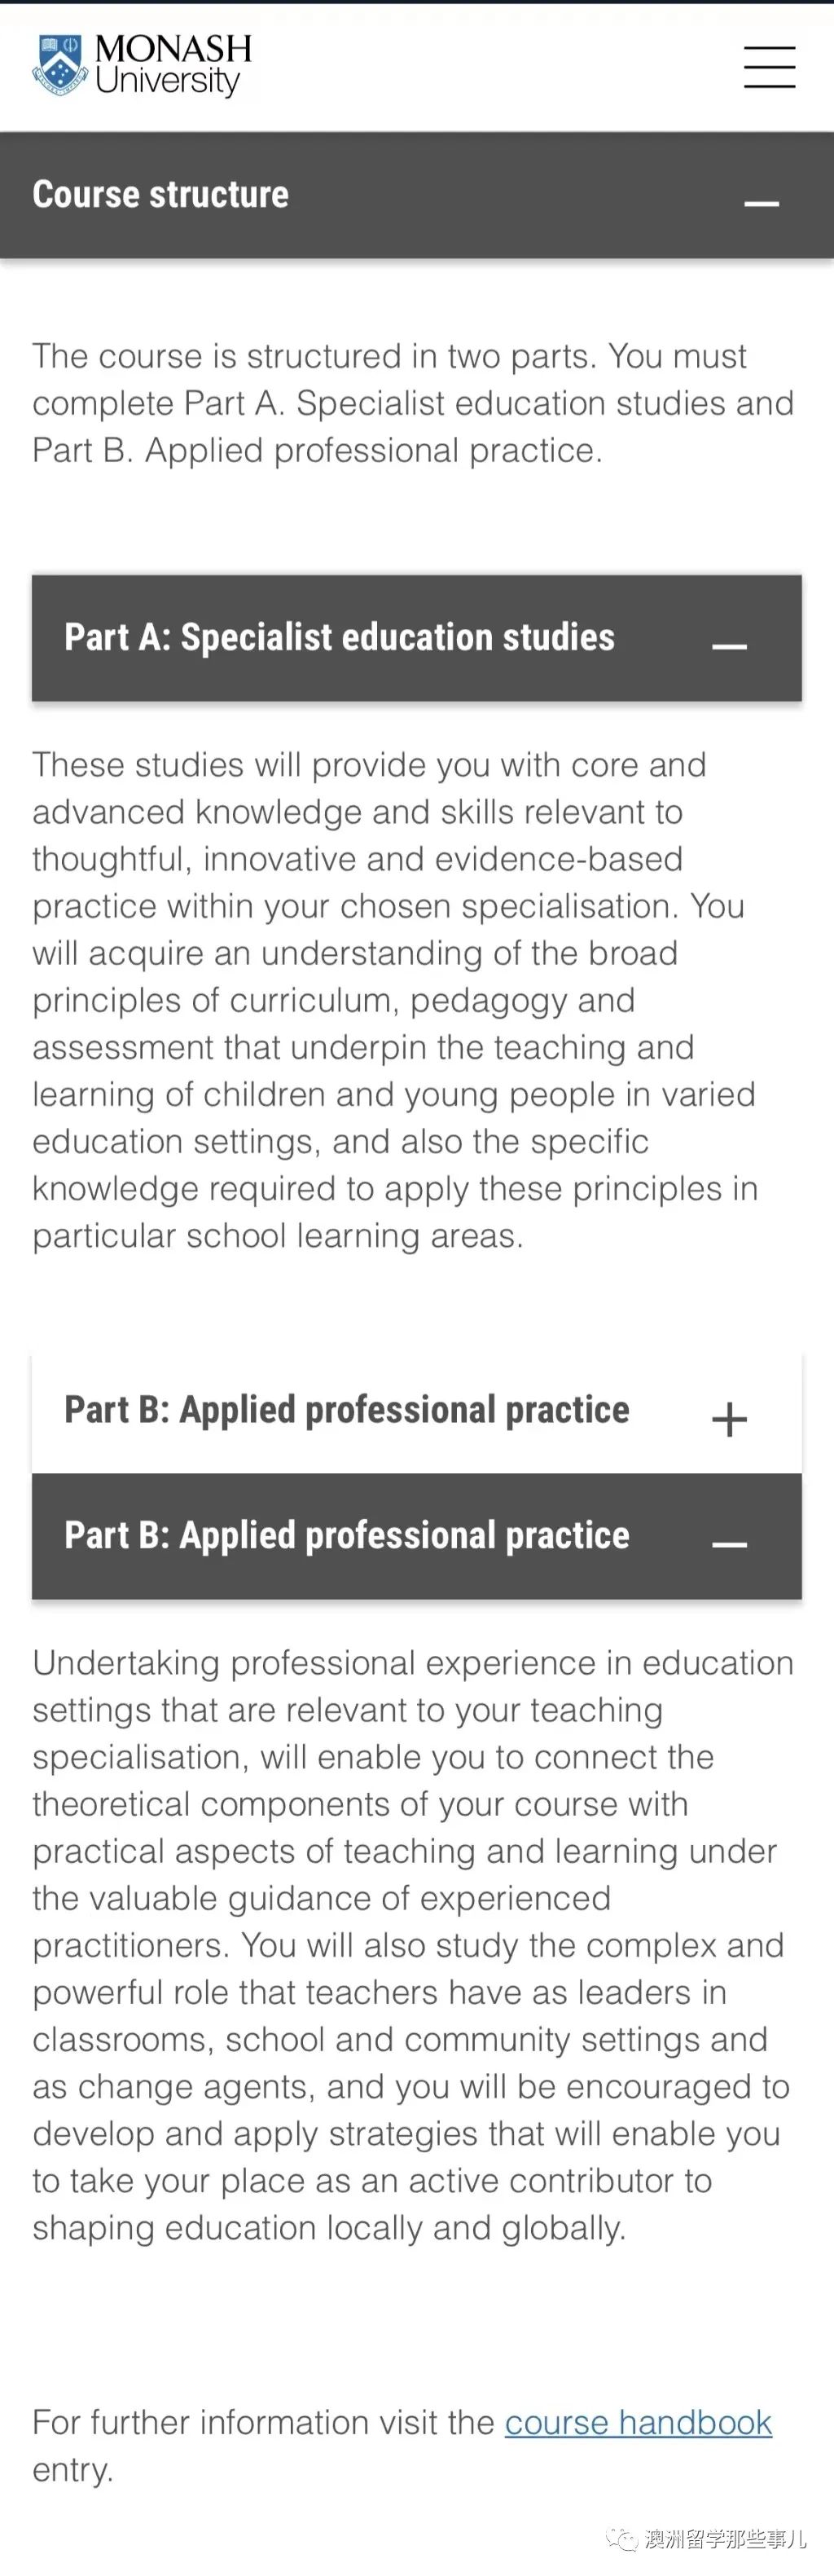Collapse the dark Part B: Applied professional practice title
Viewport: 834px width, 2576px height.
point(347,1535)
